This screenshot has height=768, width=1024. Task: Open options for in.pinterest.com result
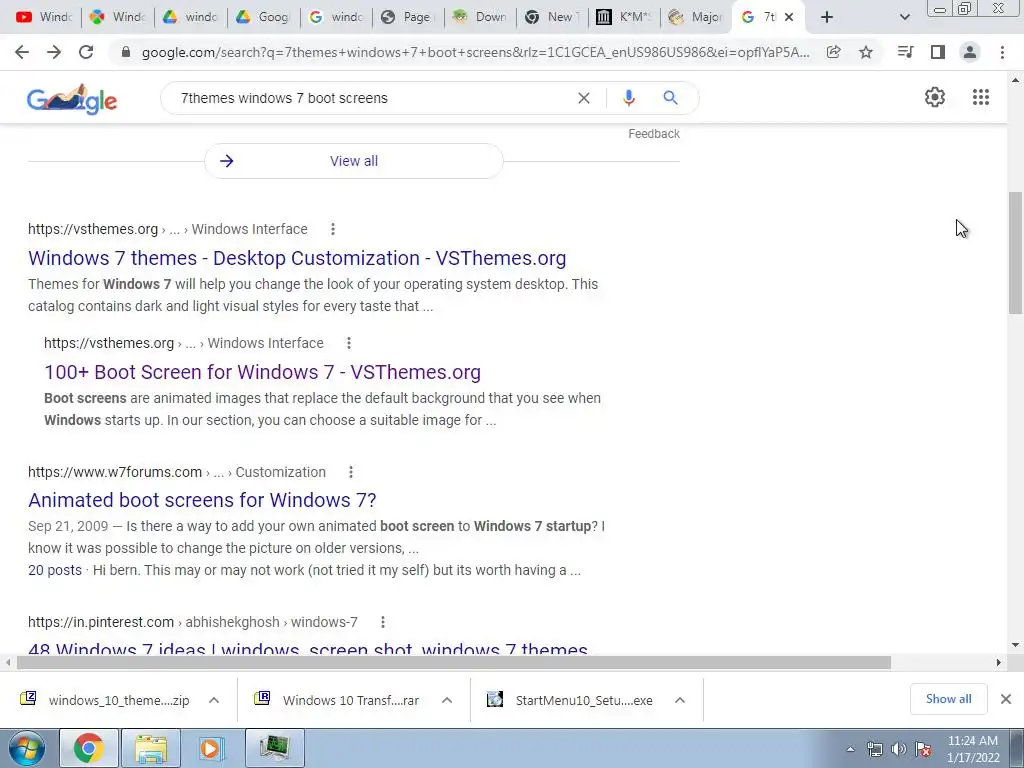pos(383,622)
